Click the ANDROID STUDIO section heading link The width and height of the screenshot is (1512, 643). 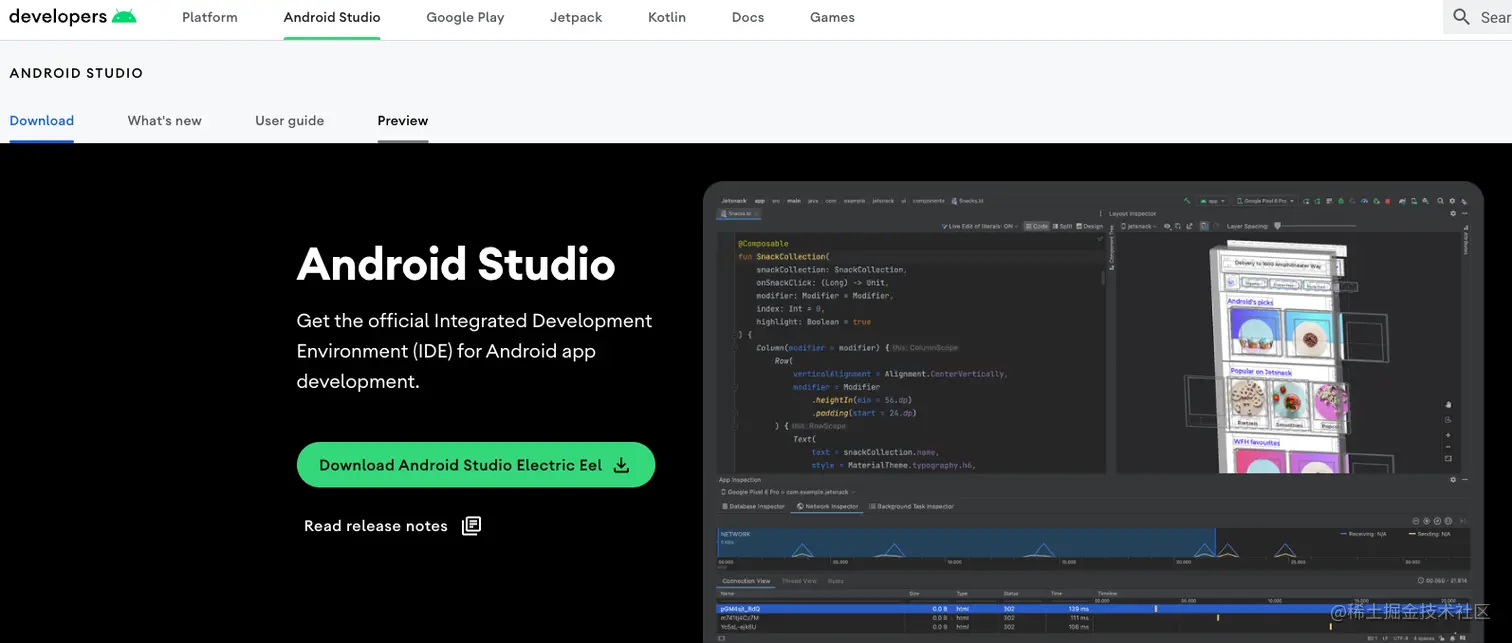tap(76, 73)
